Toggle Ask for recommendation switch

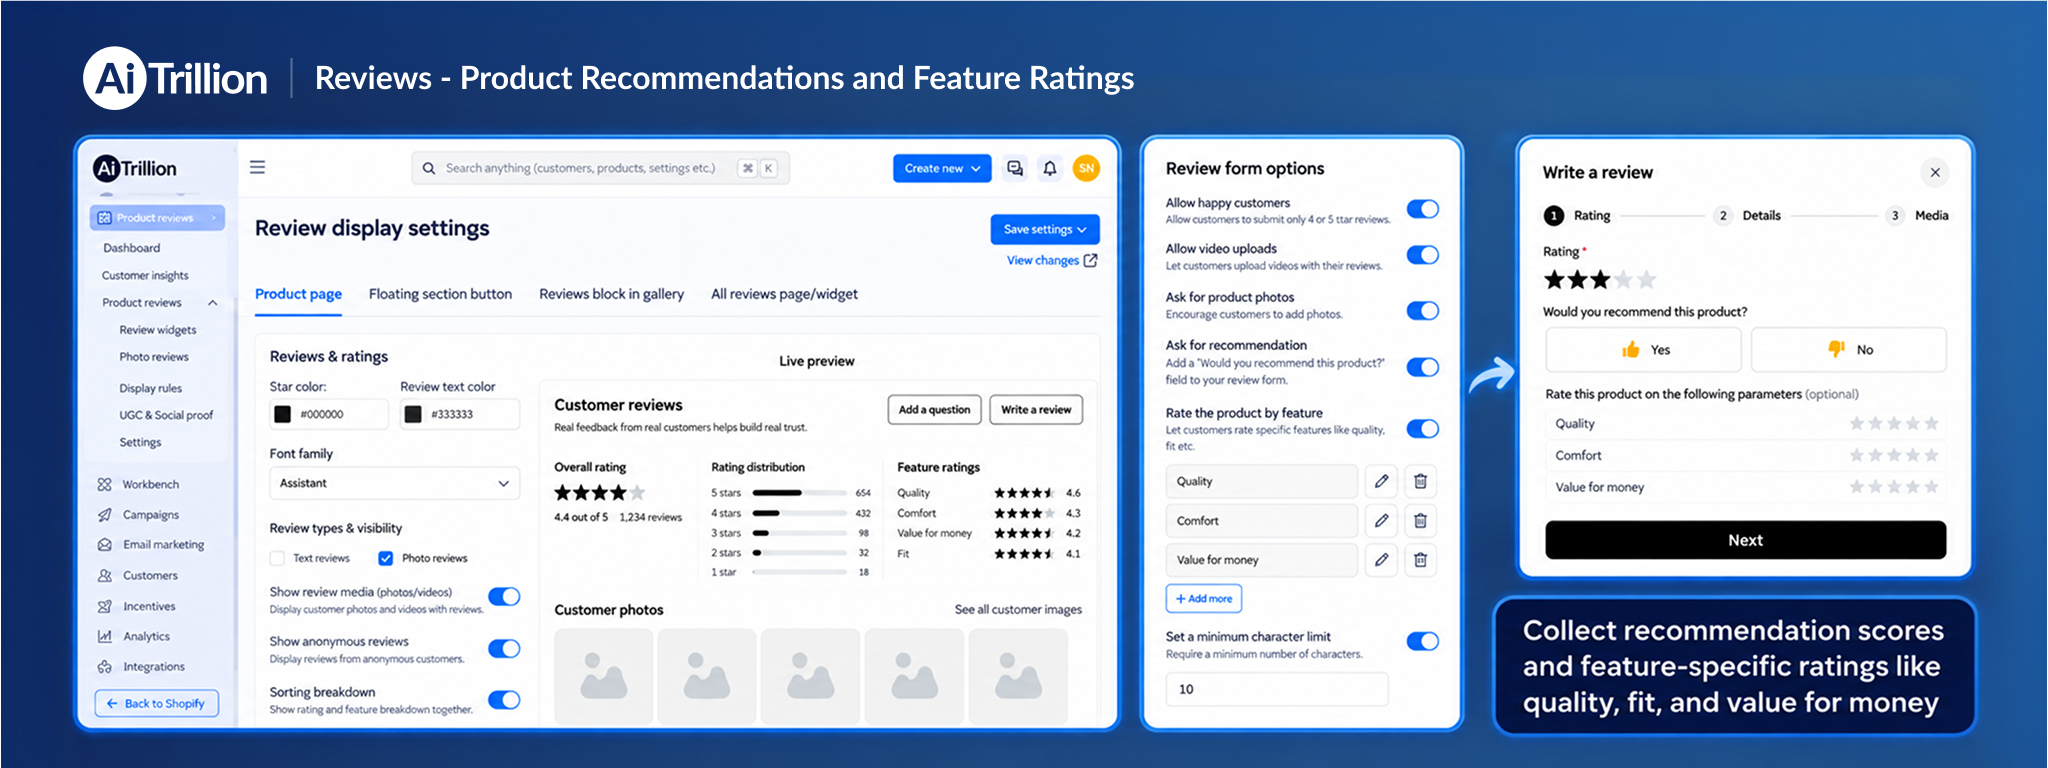click(x=1423, y=367)
